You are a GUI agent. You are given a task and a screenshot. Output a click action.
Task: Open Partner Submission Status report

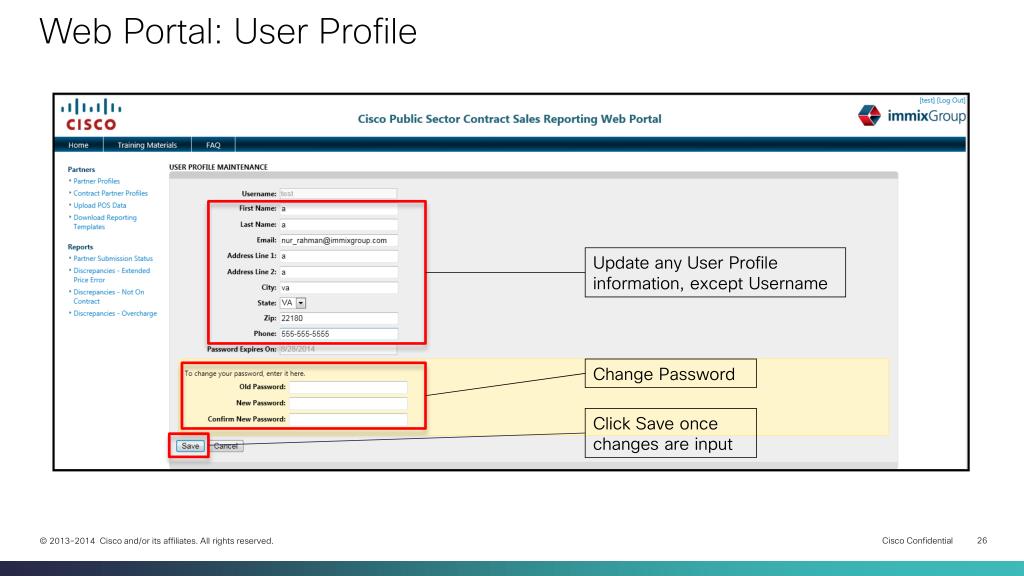click(x=112, y=259)
